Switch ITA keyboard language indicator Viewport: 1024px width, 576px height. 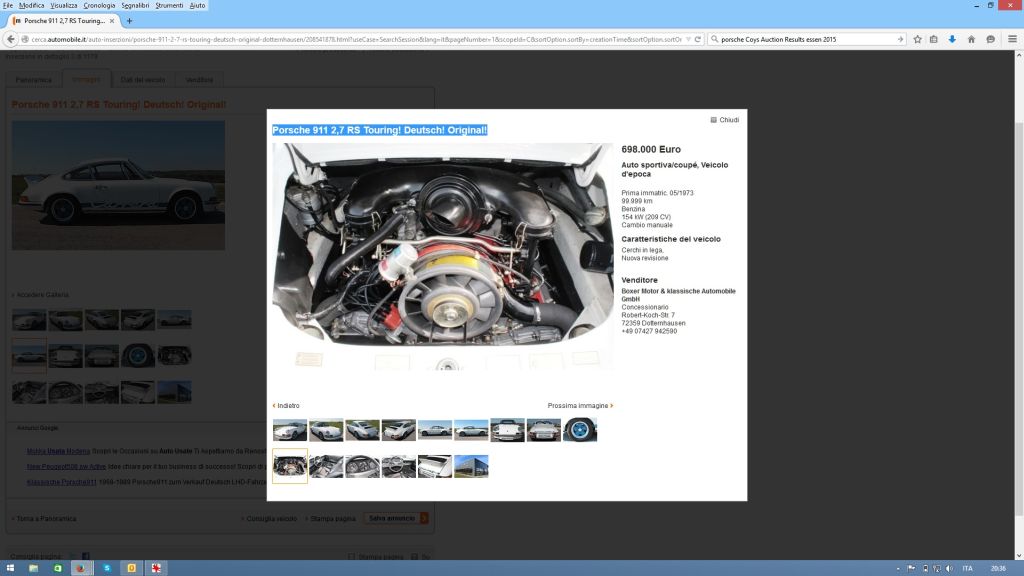[x=967, y=569]
